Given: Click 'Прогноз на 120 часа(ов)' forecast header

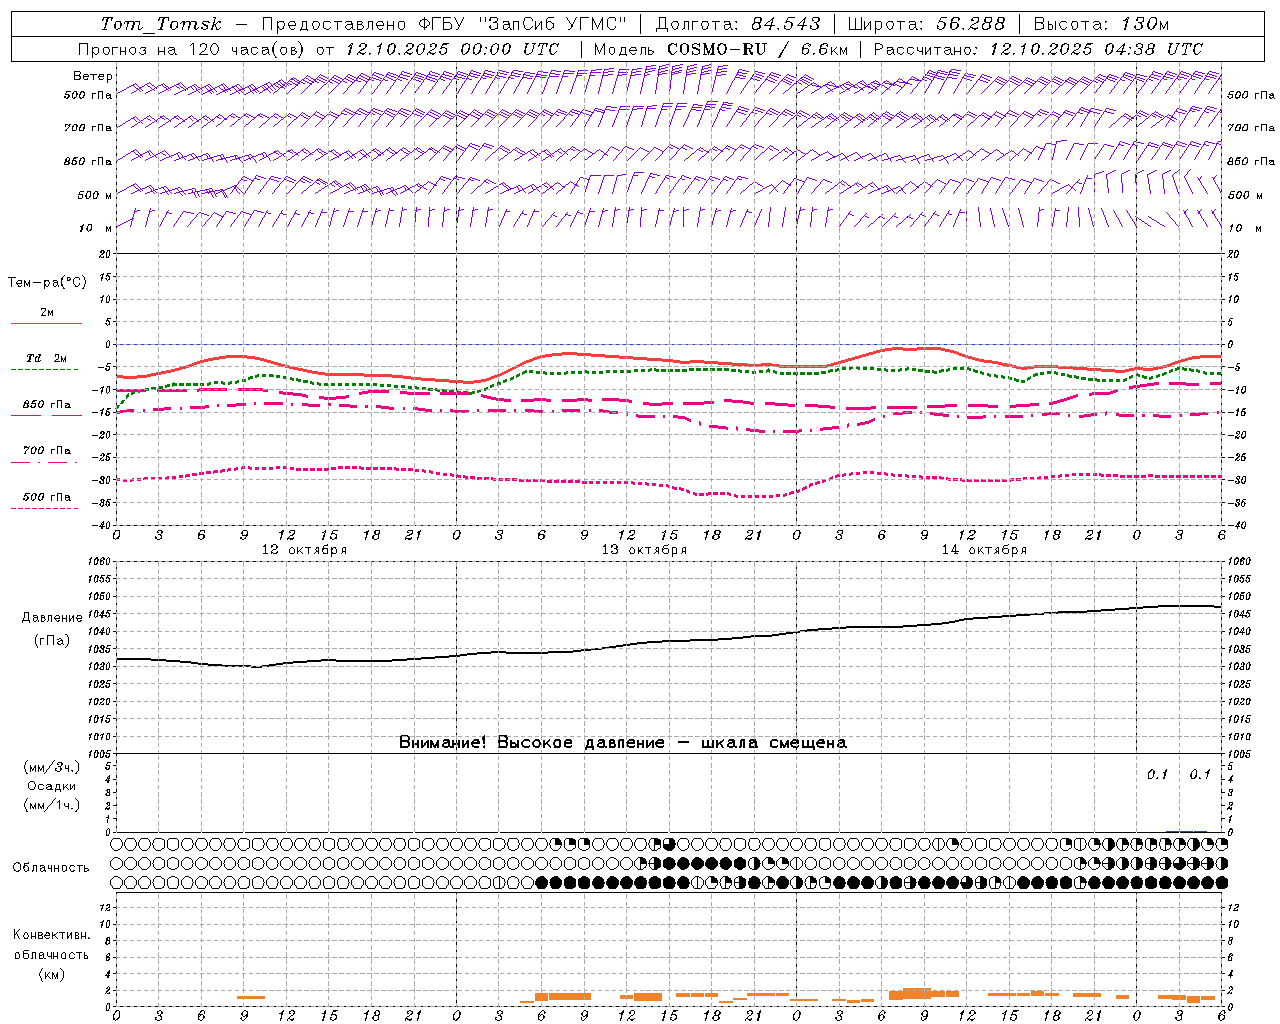Looking at the screenshot, I should coord(192,49).
